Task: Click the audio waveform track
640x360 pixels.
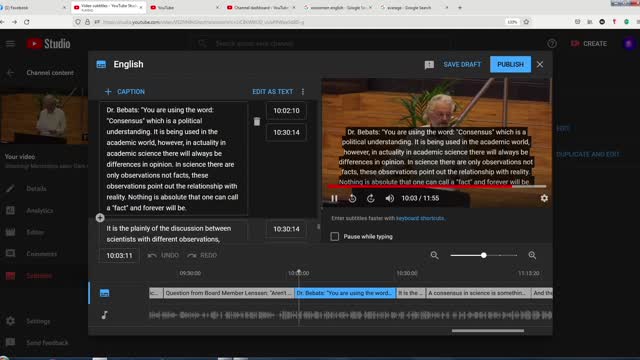Action: click(351, 315)
